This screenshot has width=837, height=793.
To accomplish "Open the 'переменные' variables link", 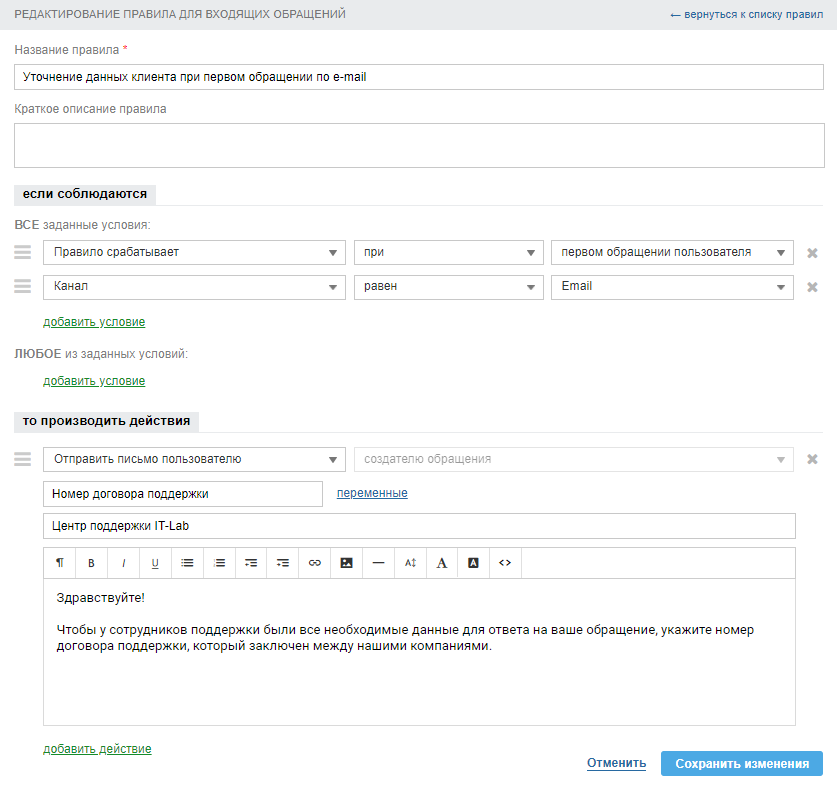I will pyautogui.click(x=372, y=493).
